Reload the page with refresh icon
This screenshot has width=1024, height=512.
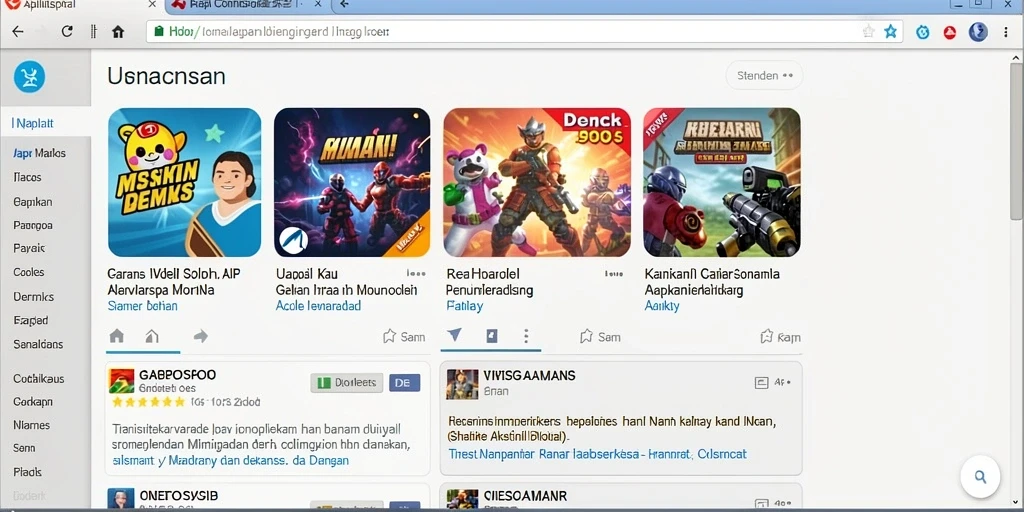coord(67,31)
